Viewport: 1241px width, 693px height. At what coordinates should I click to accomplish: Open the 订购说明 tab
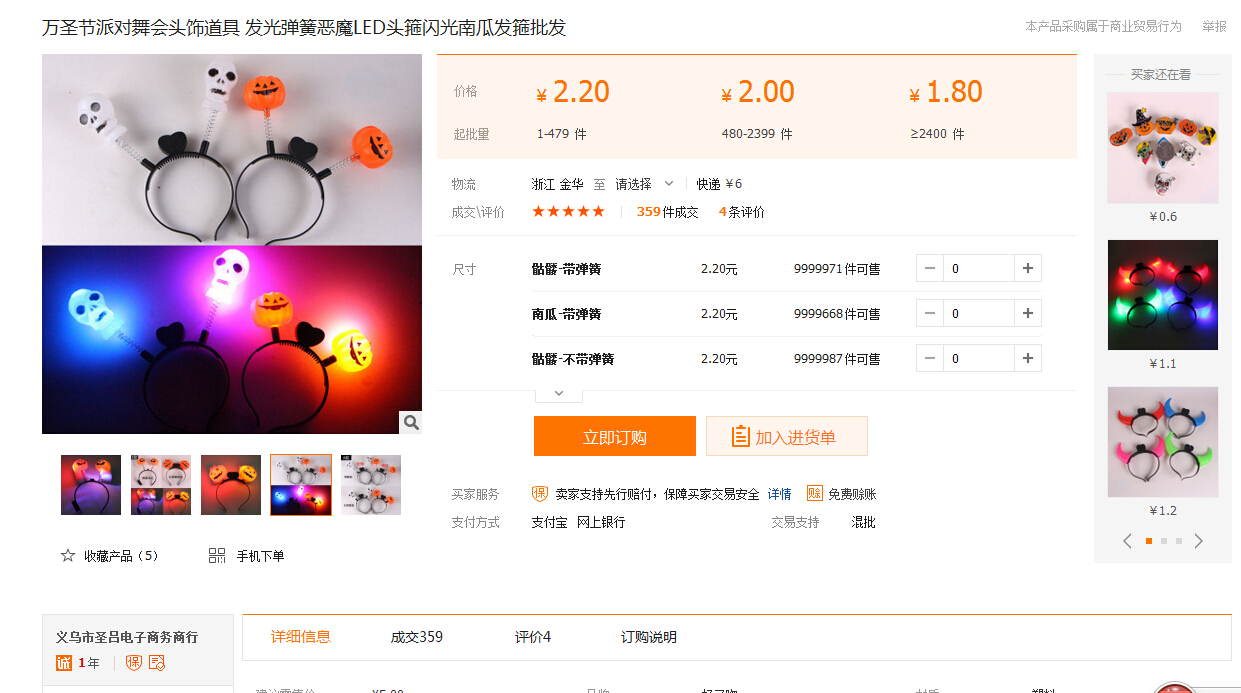648,637
